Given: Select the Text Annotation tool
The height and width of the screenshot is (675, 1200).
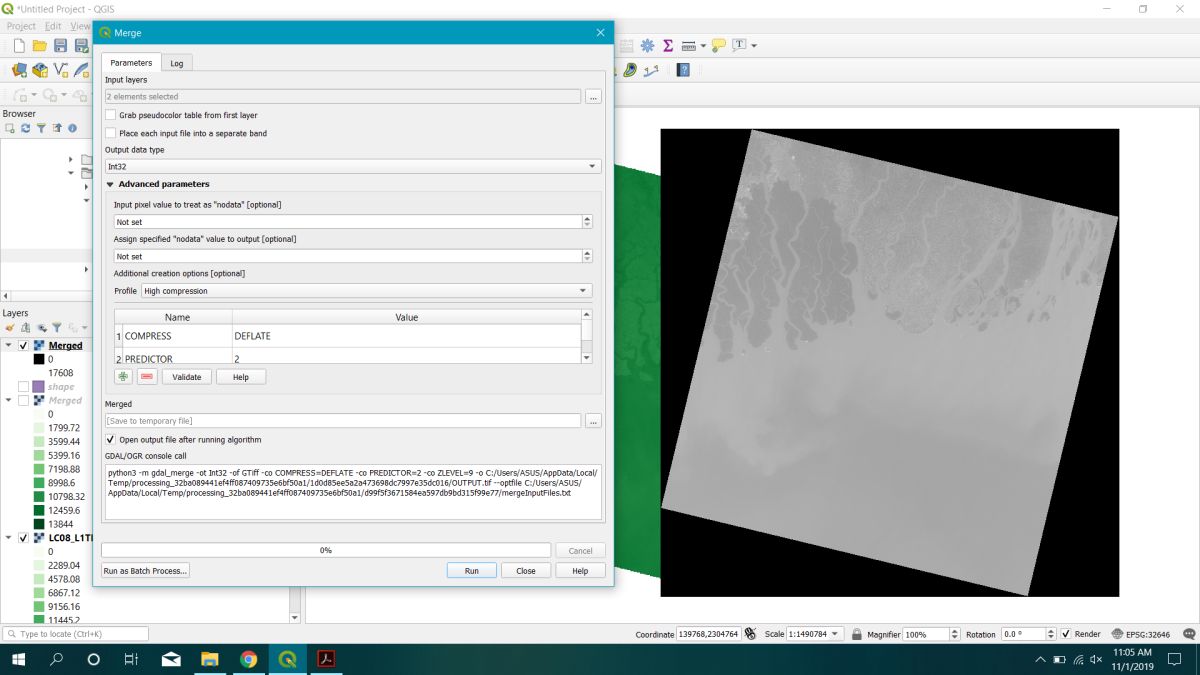Looking at the screenshot, I should [739, 45].
